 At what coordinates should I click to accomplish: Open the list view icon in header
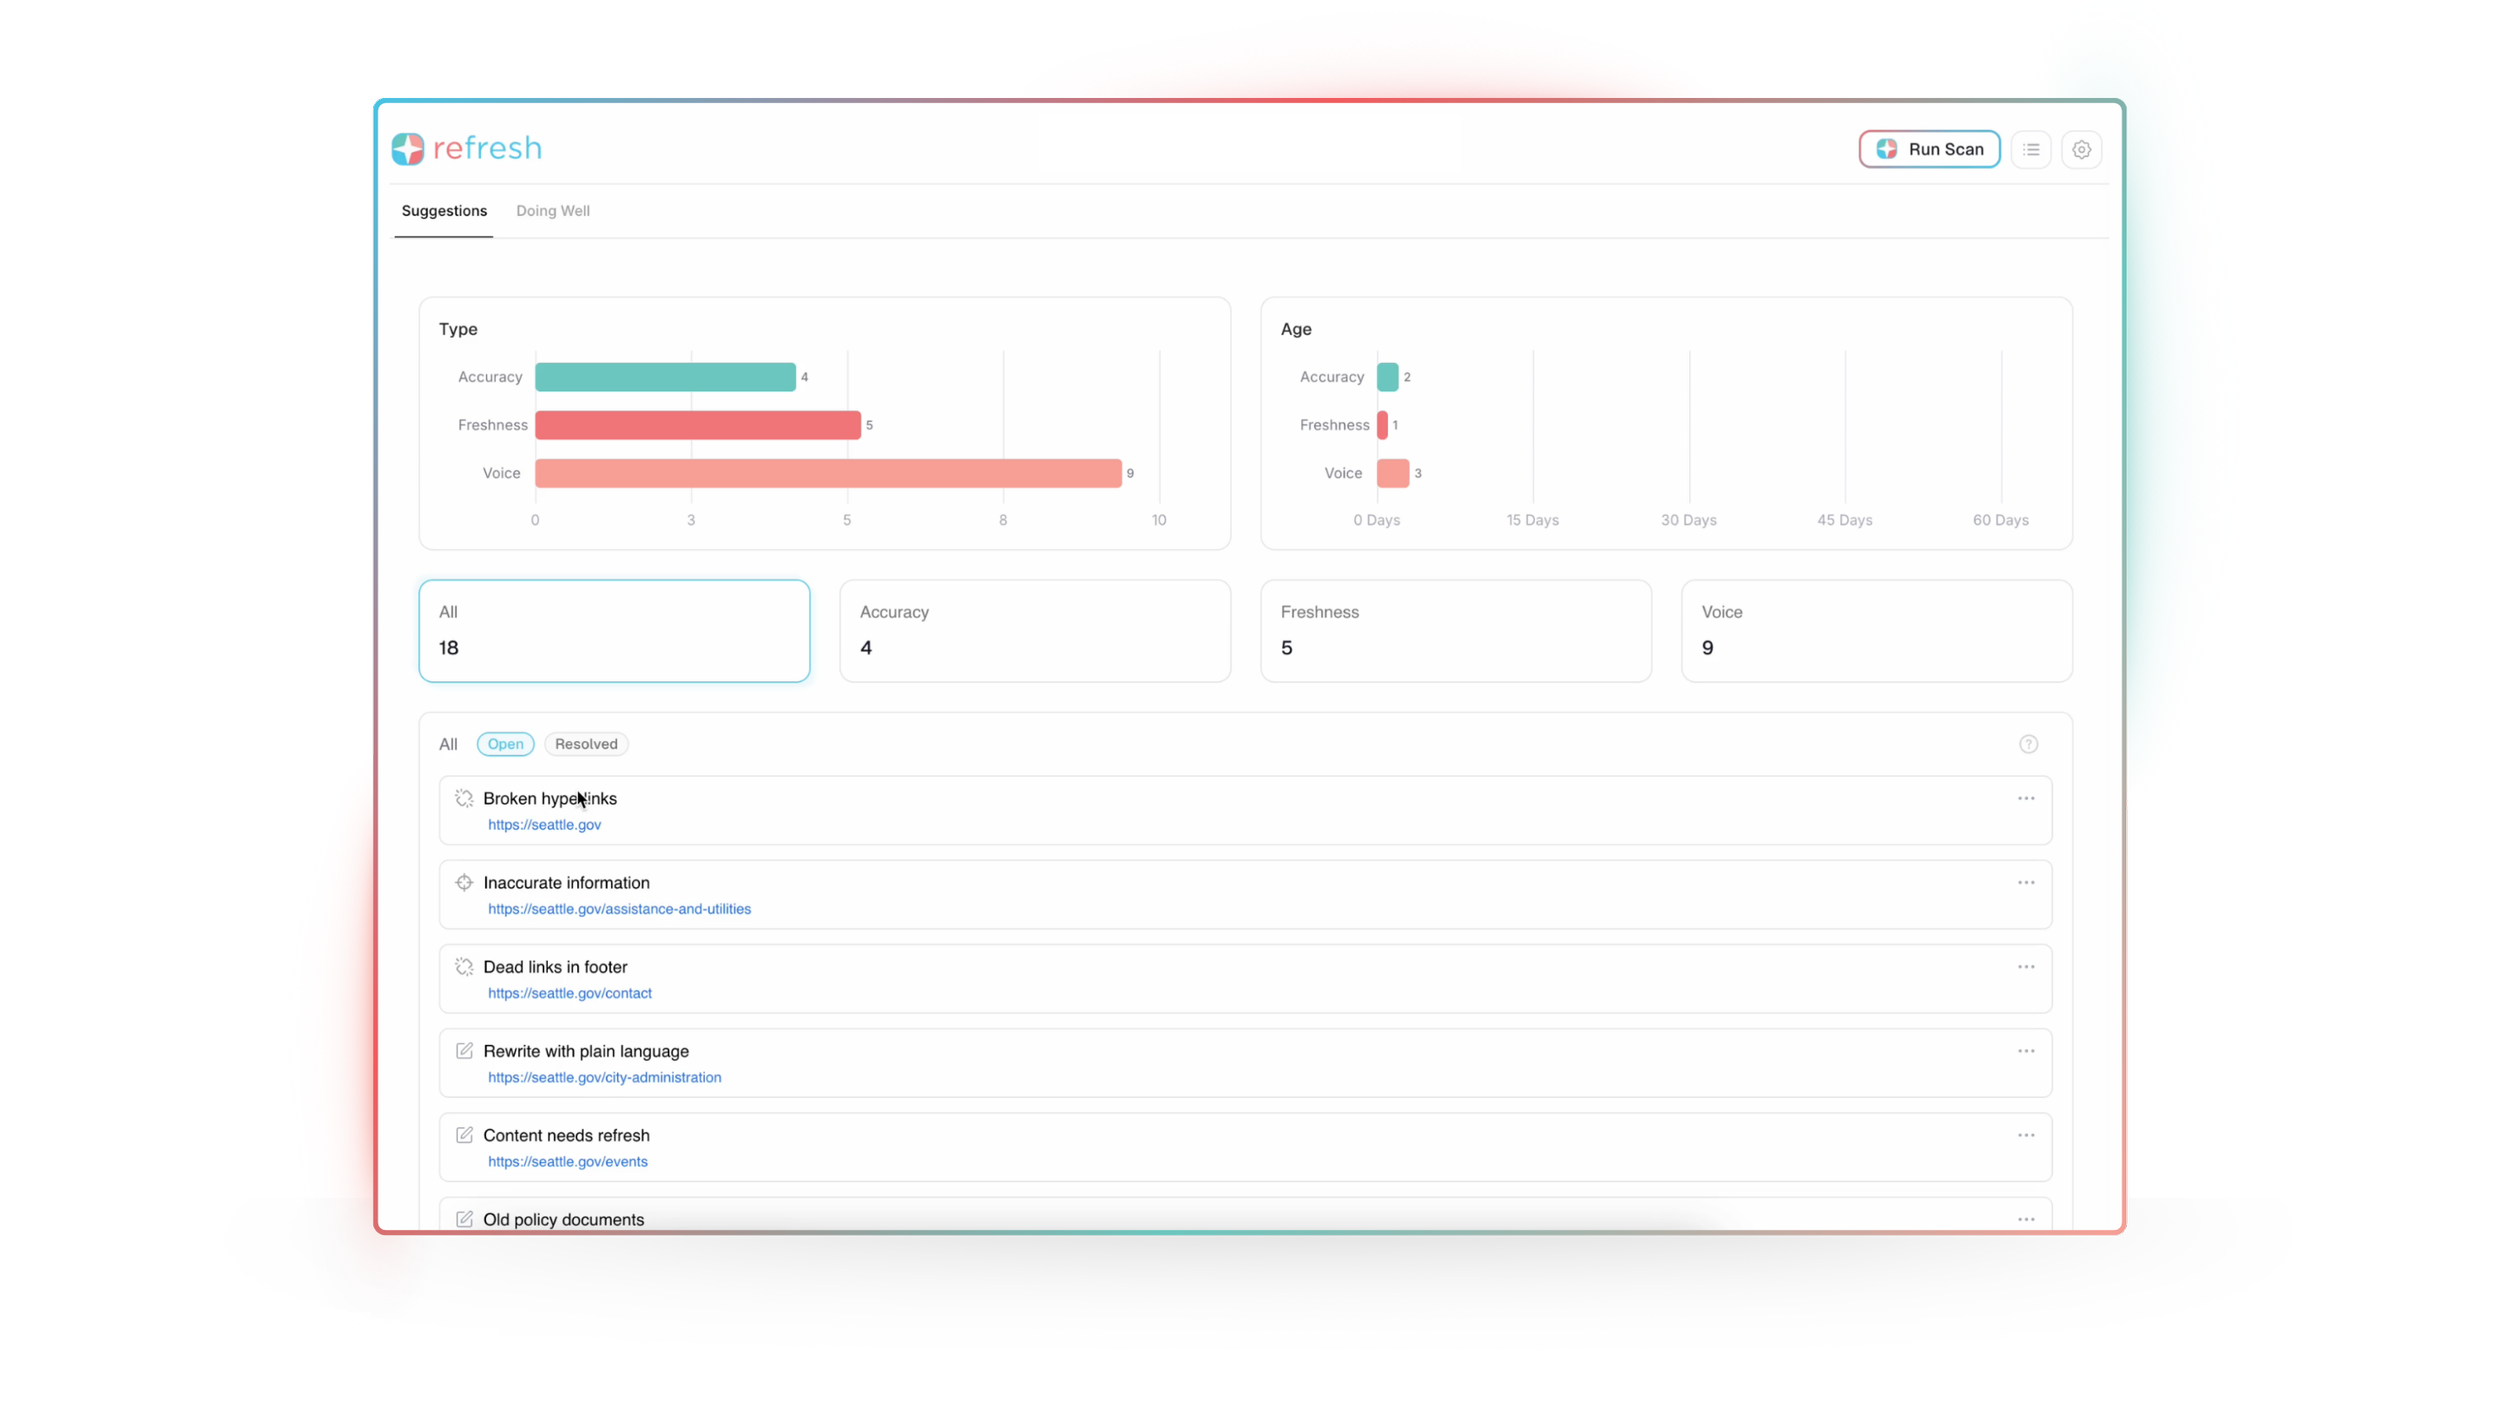pyautogui.click(x=2031, y=150)
